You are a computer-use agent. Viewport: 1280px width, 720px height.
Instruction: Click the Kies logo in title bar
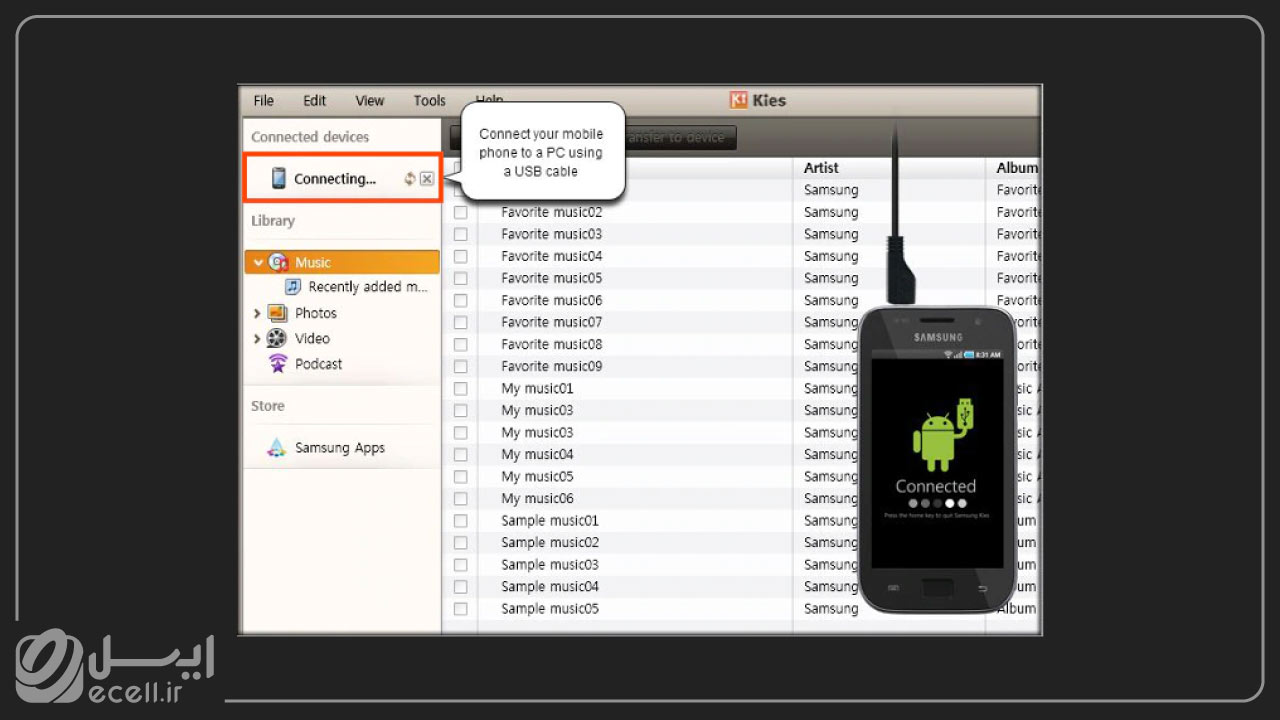(x=739, y=100)
